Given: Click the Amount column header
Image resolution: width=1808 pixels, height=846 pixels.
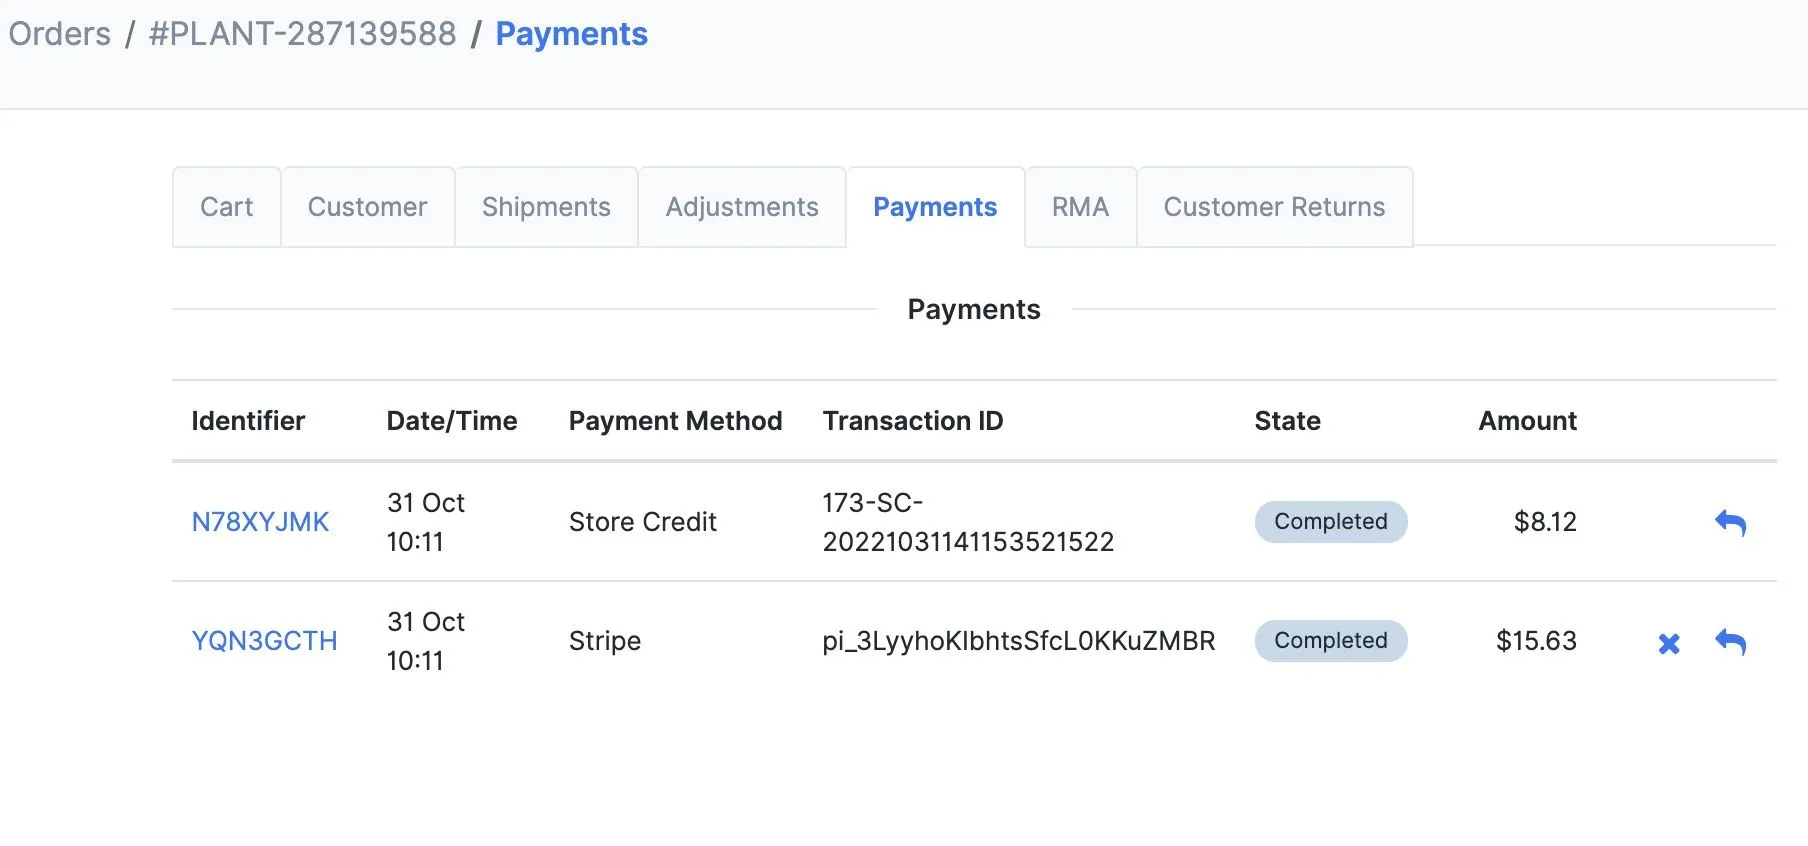Looking at the screenshot, I should [x=1528, y=421].
